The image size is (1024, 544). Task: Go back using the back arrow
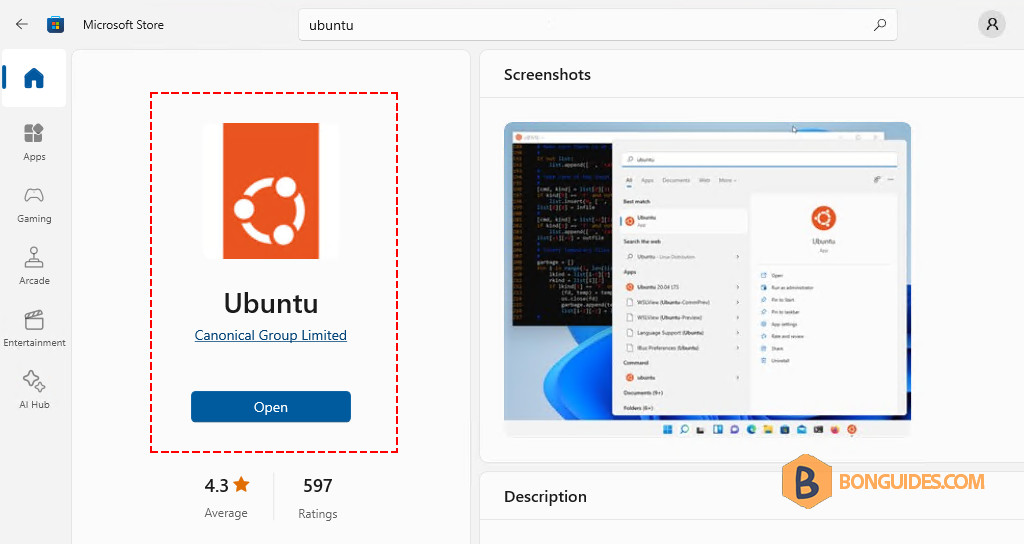[x=22, y=24]
